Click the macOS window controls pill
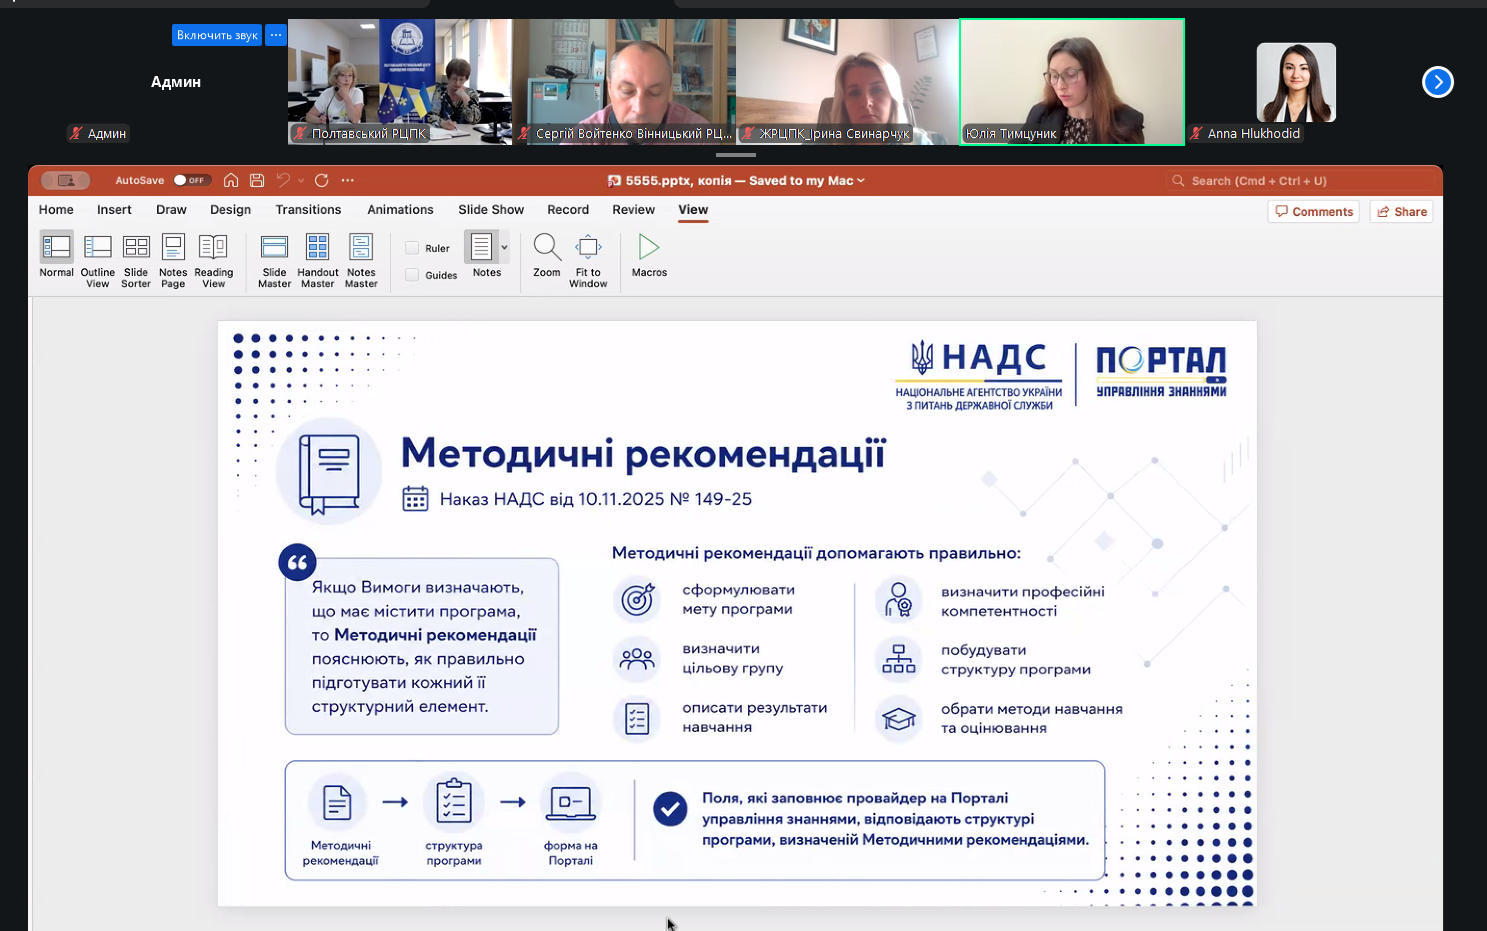 (66, 180)
